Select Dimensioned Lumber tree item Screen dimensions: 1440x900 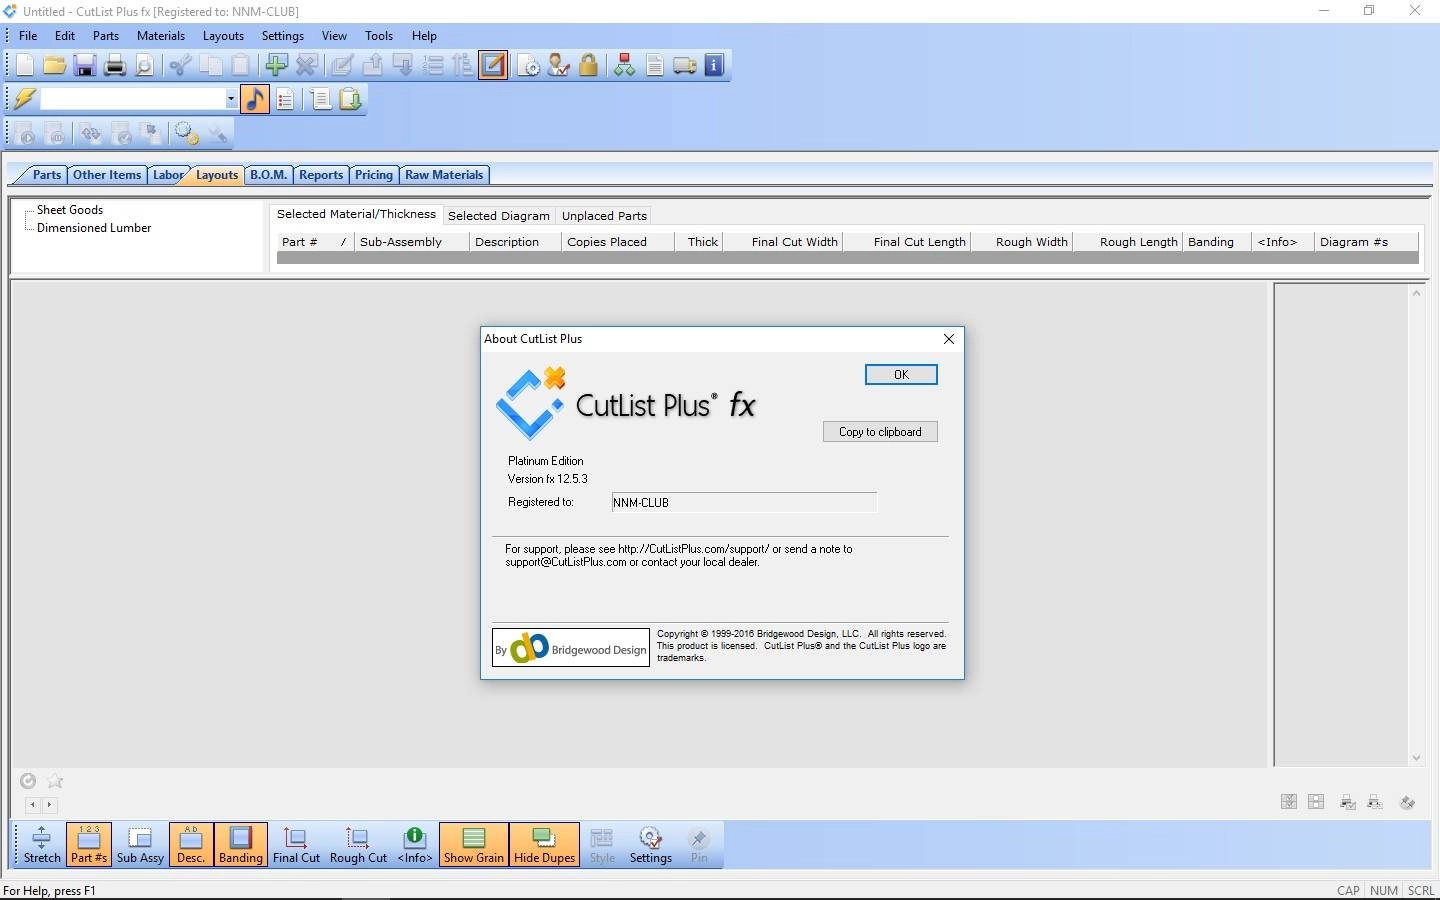point(94,228)
